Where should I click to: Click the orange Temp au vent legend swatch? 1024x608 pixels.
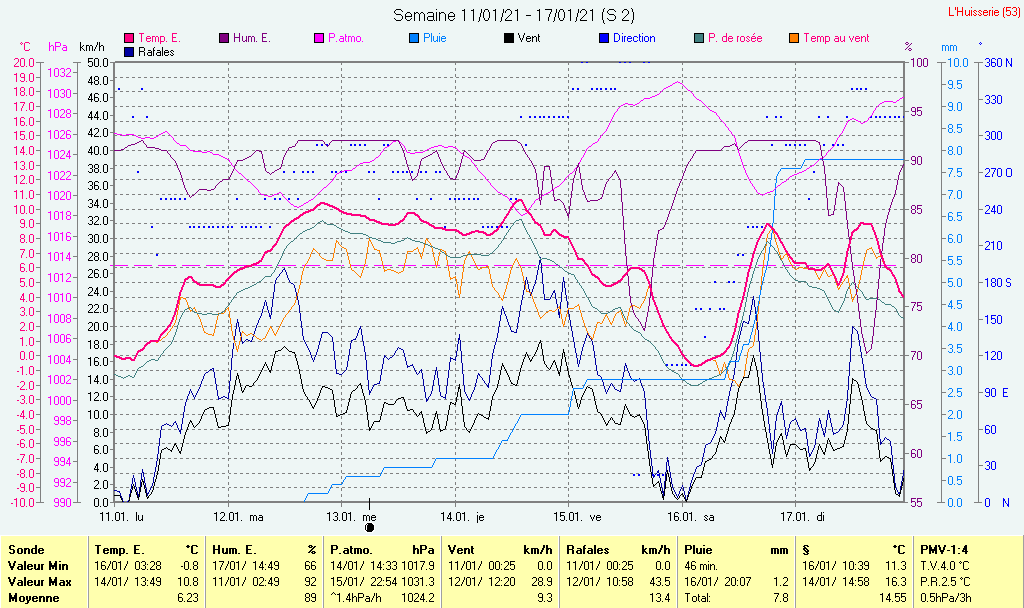[794, 39]
